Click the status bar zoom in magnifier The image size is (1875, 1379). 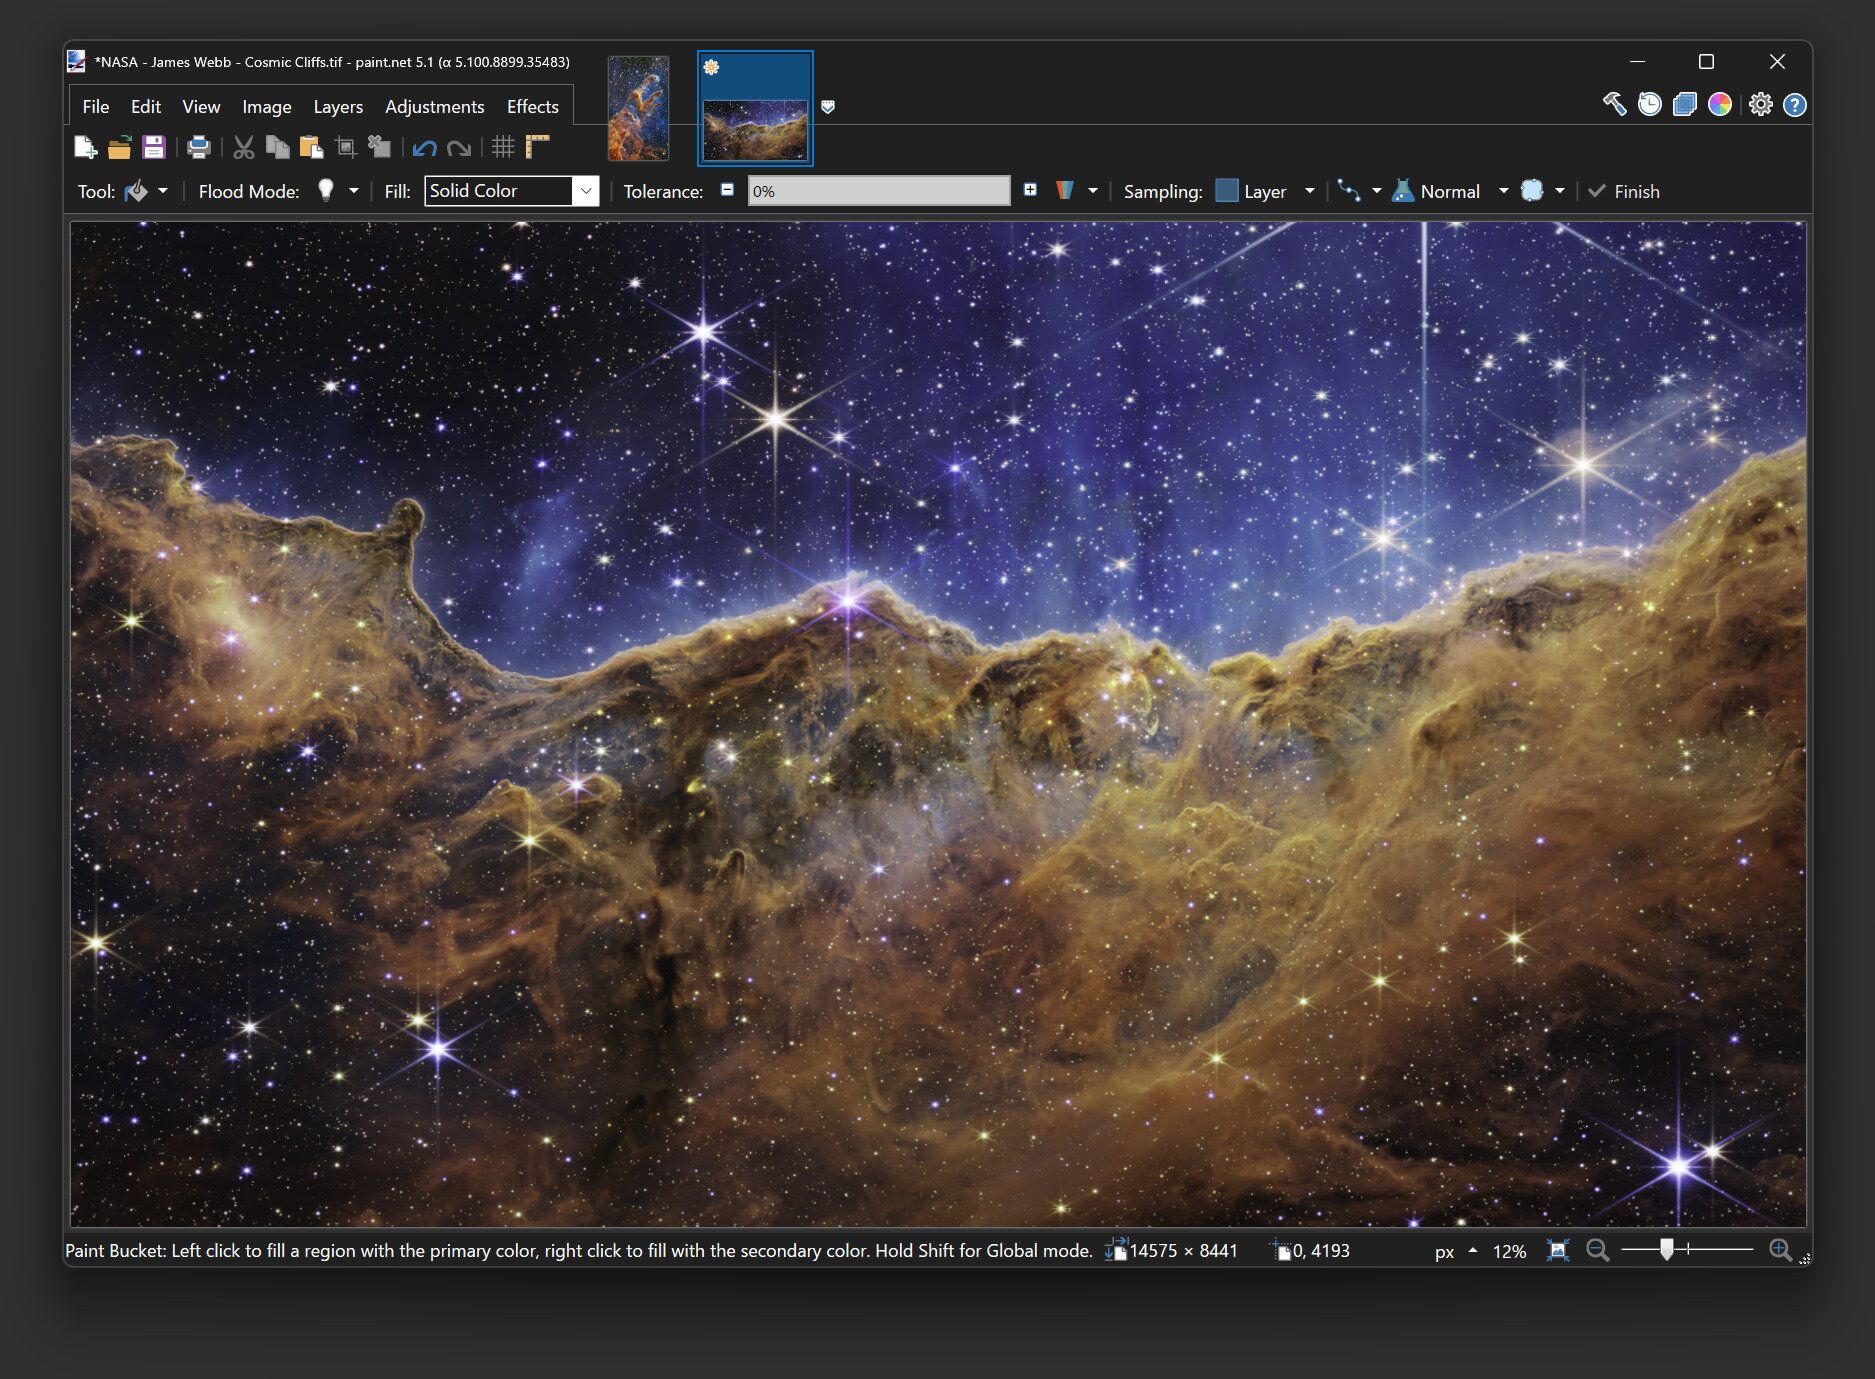tap(1781, 1251)
